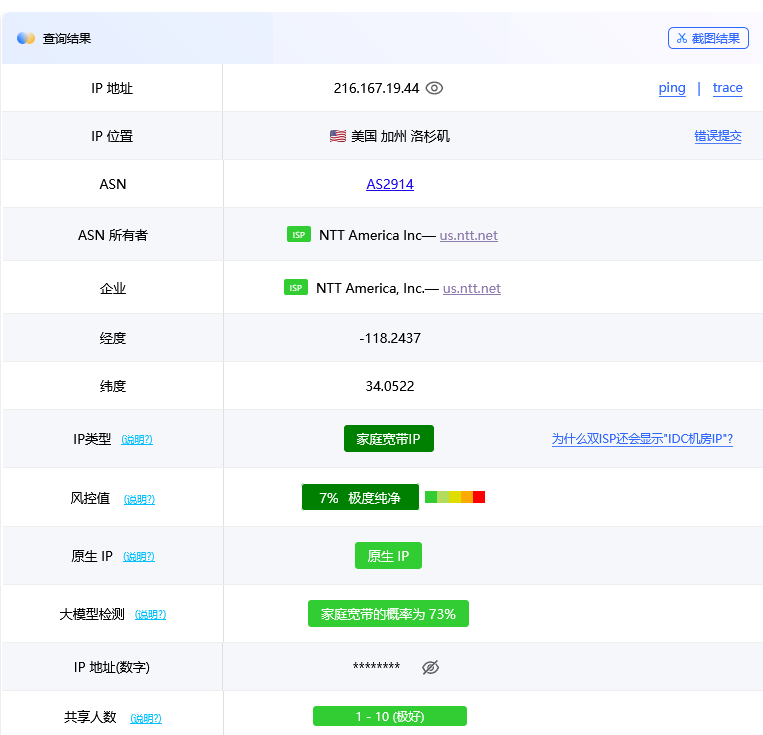Viewport: 763px width, 735px height.
Task: Click the masked ******** value
Action: pyautogui.click(x=376, y=666)
